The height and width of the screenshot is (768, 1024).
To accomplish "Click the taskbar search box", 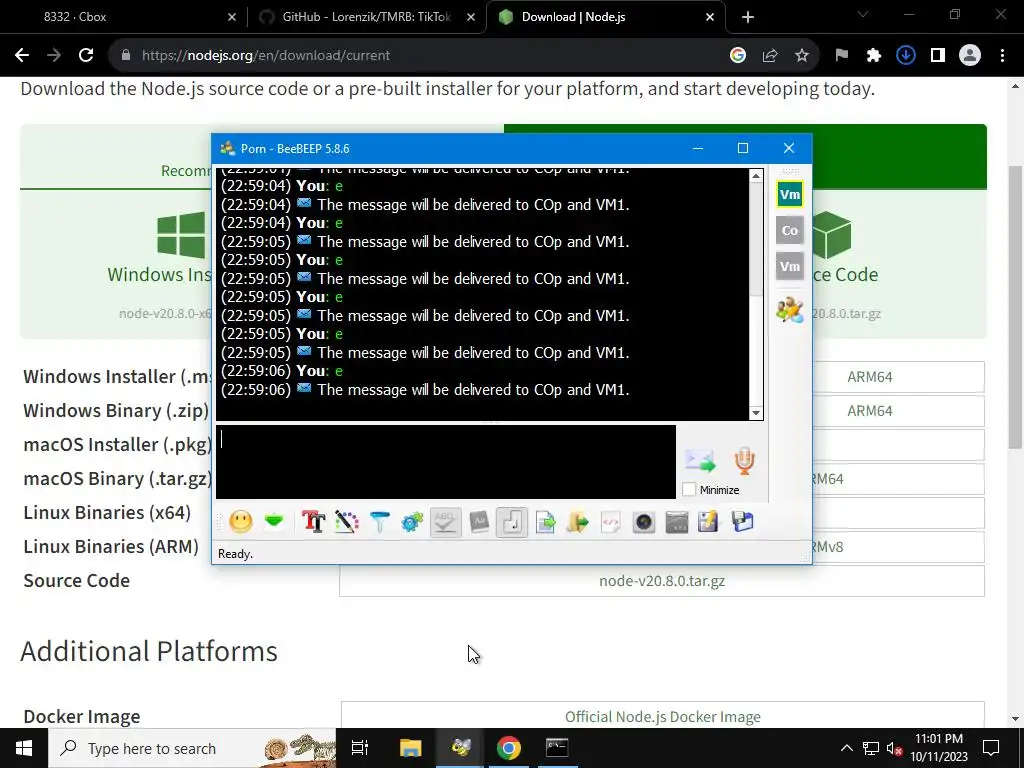I will (192, 748).
